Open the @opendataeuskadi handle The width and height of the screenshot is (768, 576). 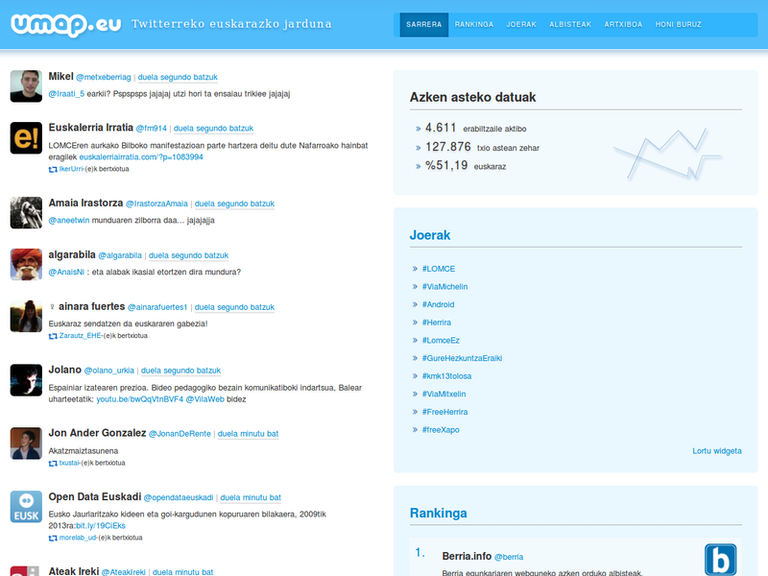tap(179, 498)
